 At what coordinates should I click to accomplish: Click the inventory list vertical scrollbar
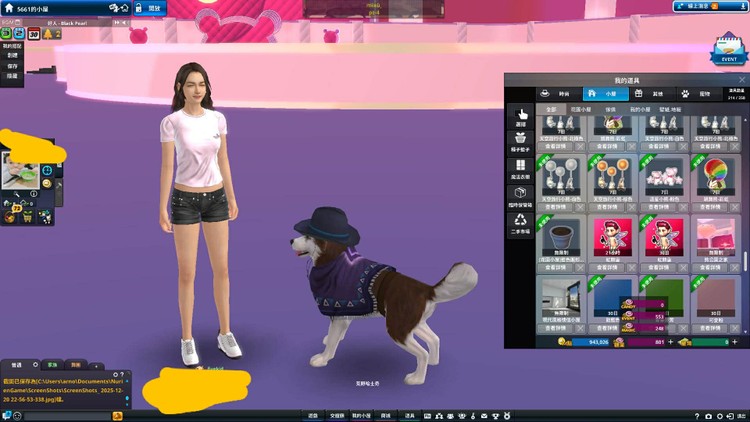pyautogui.click(x=744, y=262)
